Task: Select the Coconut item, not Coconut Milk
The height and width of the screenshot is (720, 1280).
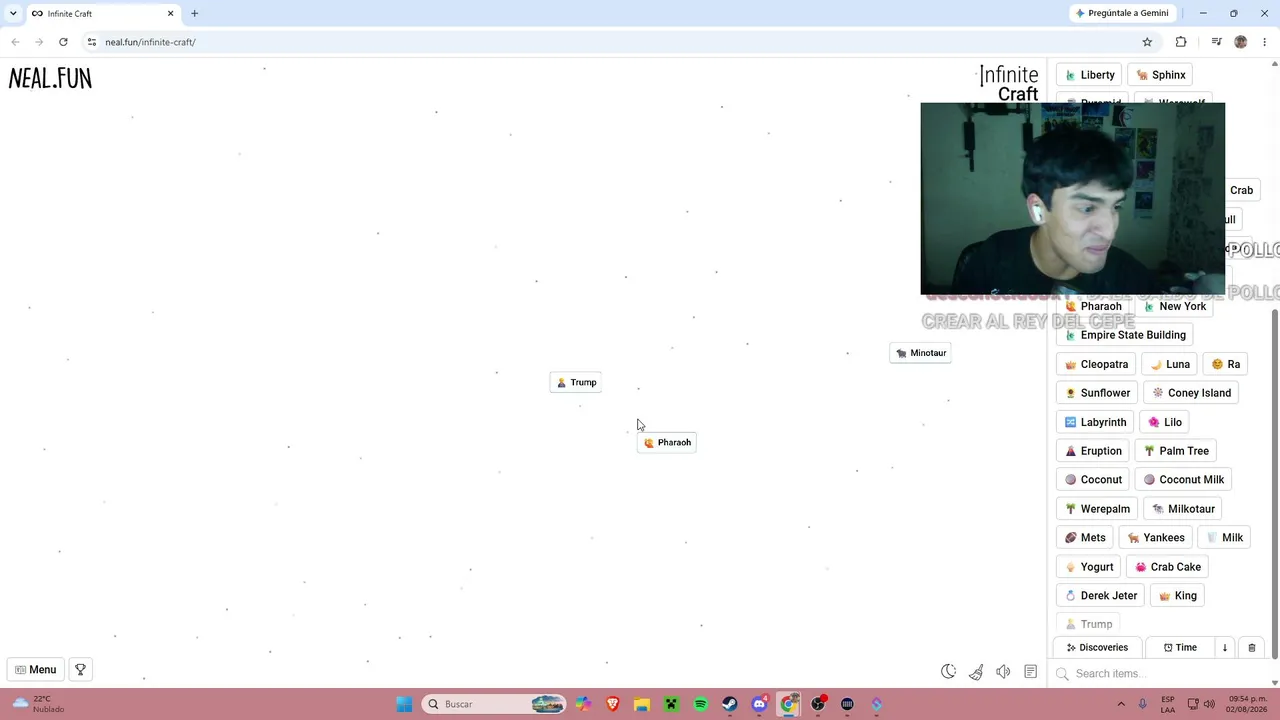Action: click(1093, 480)
